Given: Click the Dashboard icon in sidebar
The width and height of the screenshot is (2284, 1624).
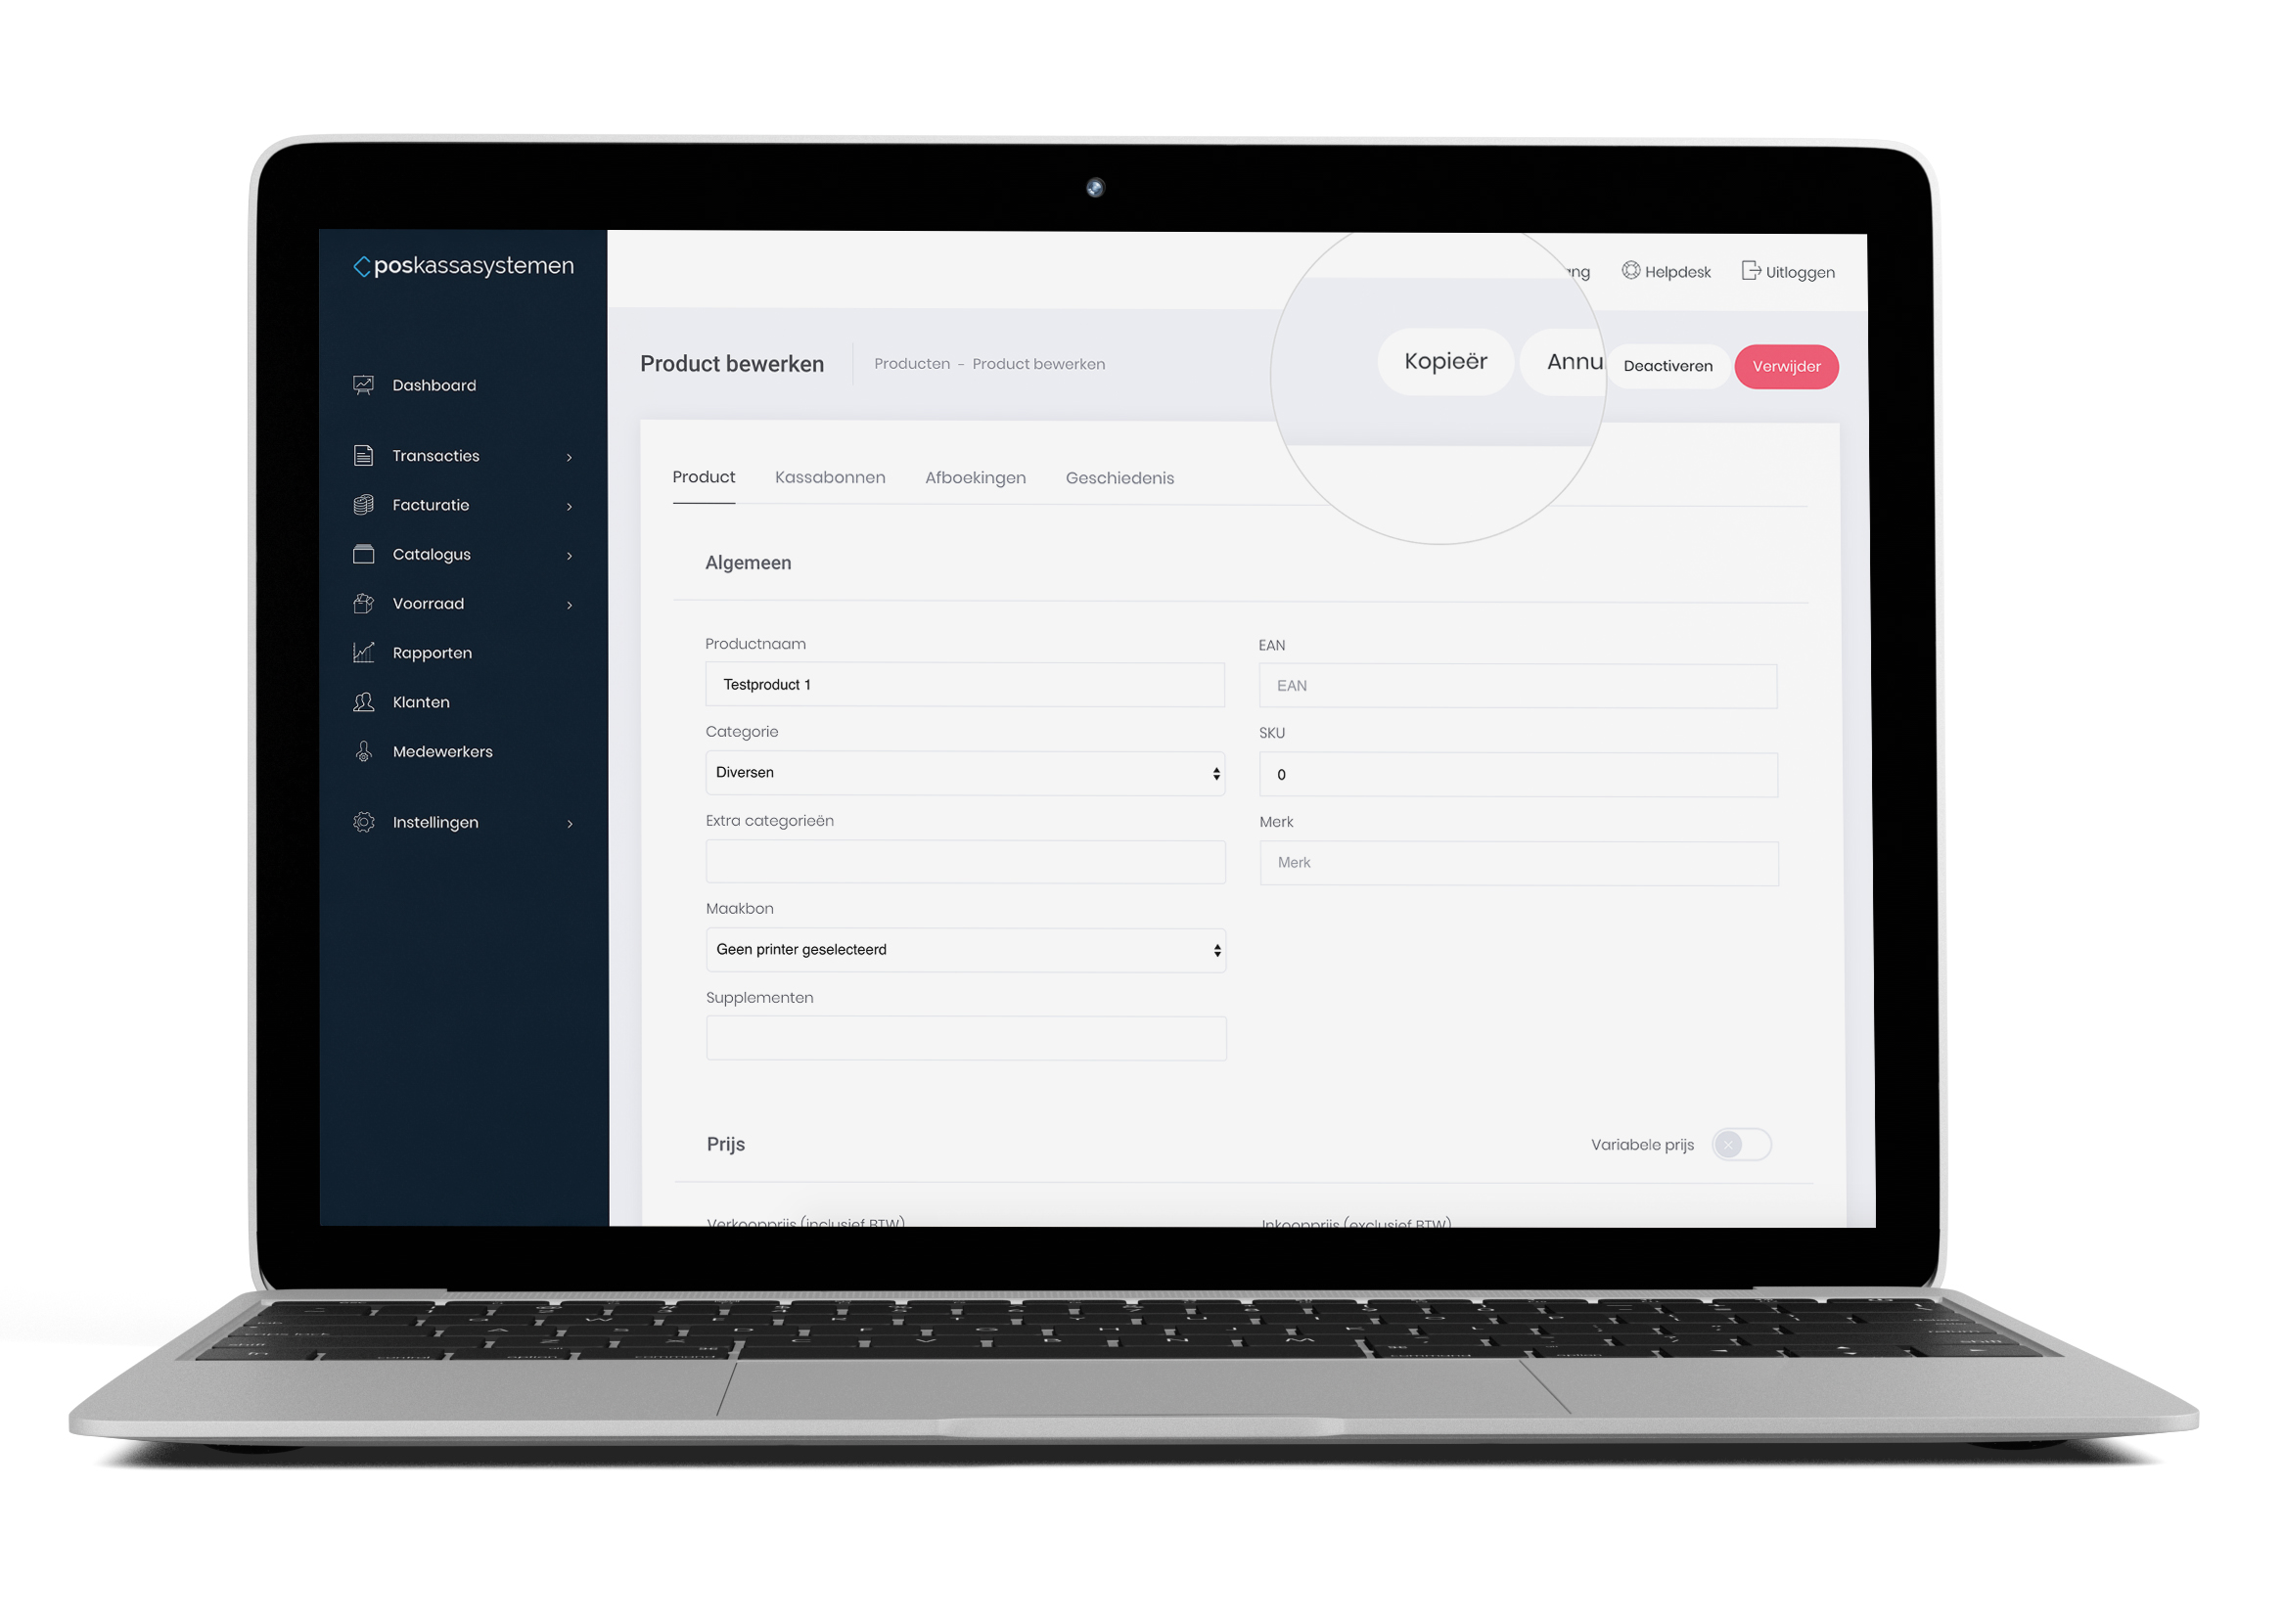Looking at the screenshot, I should tap(364, 384).
